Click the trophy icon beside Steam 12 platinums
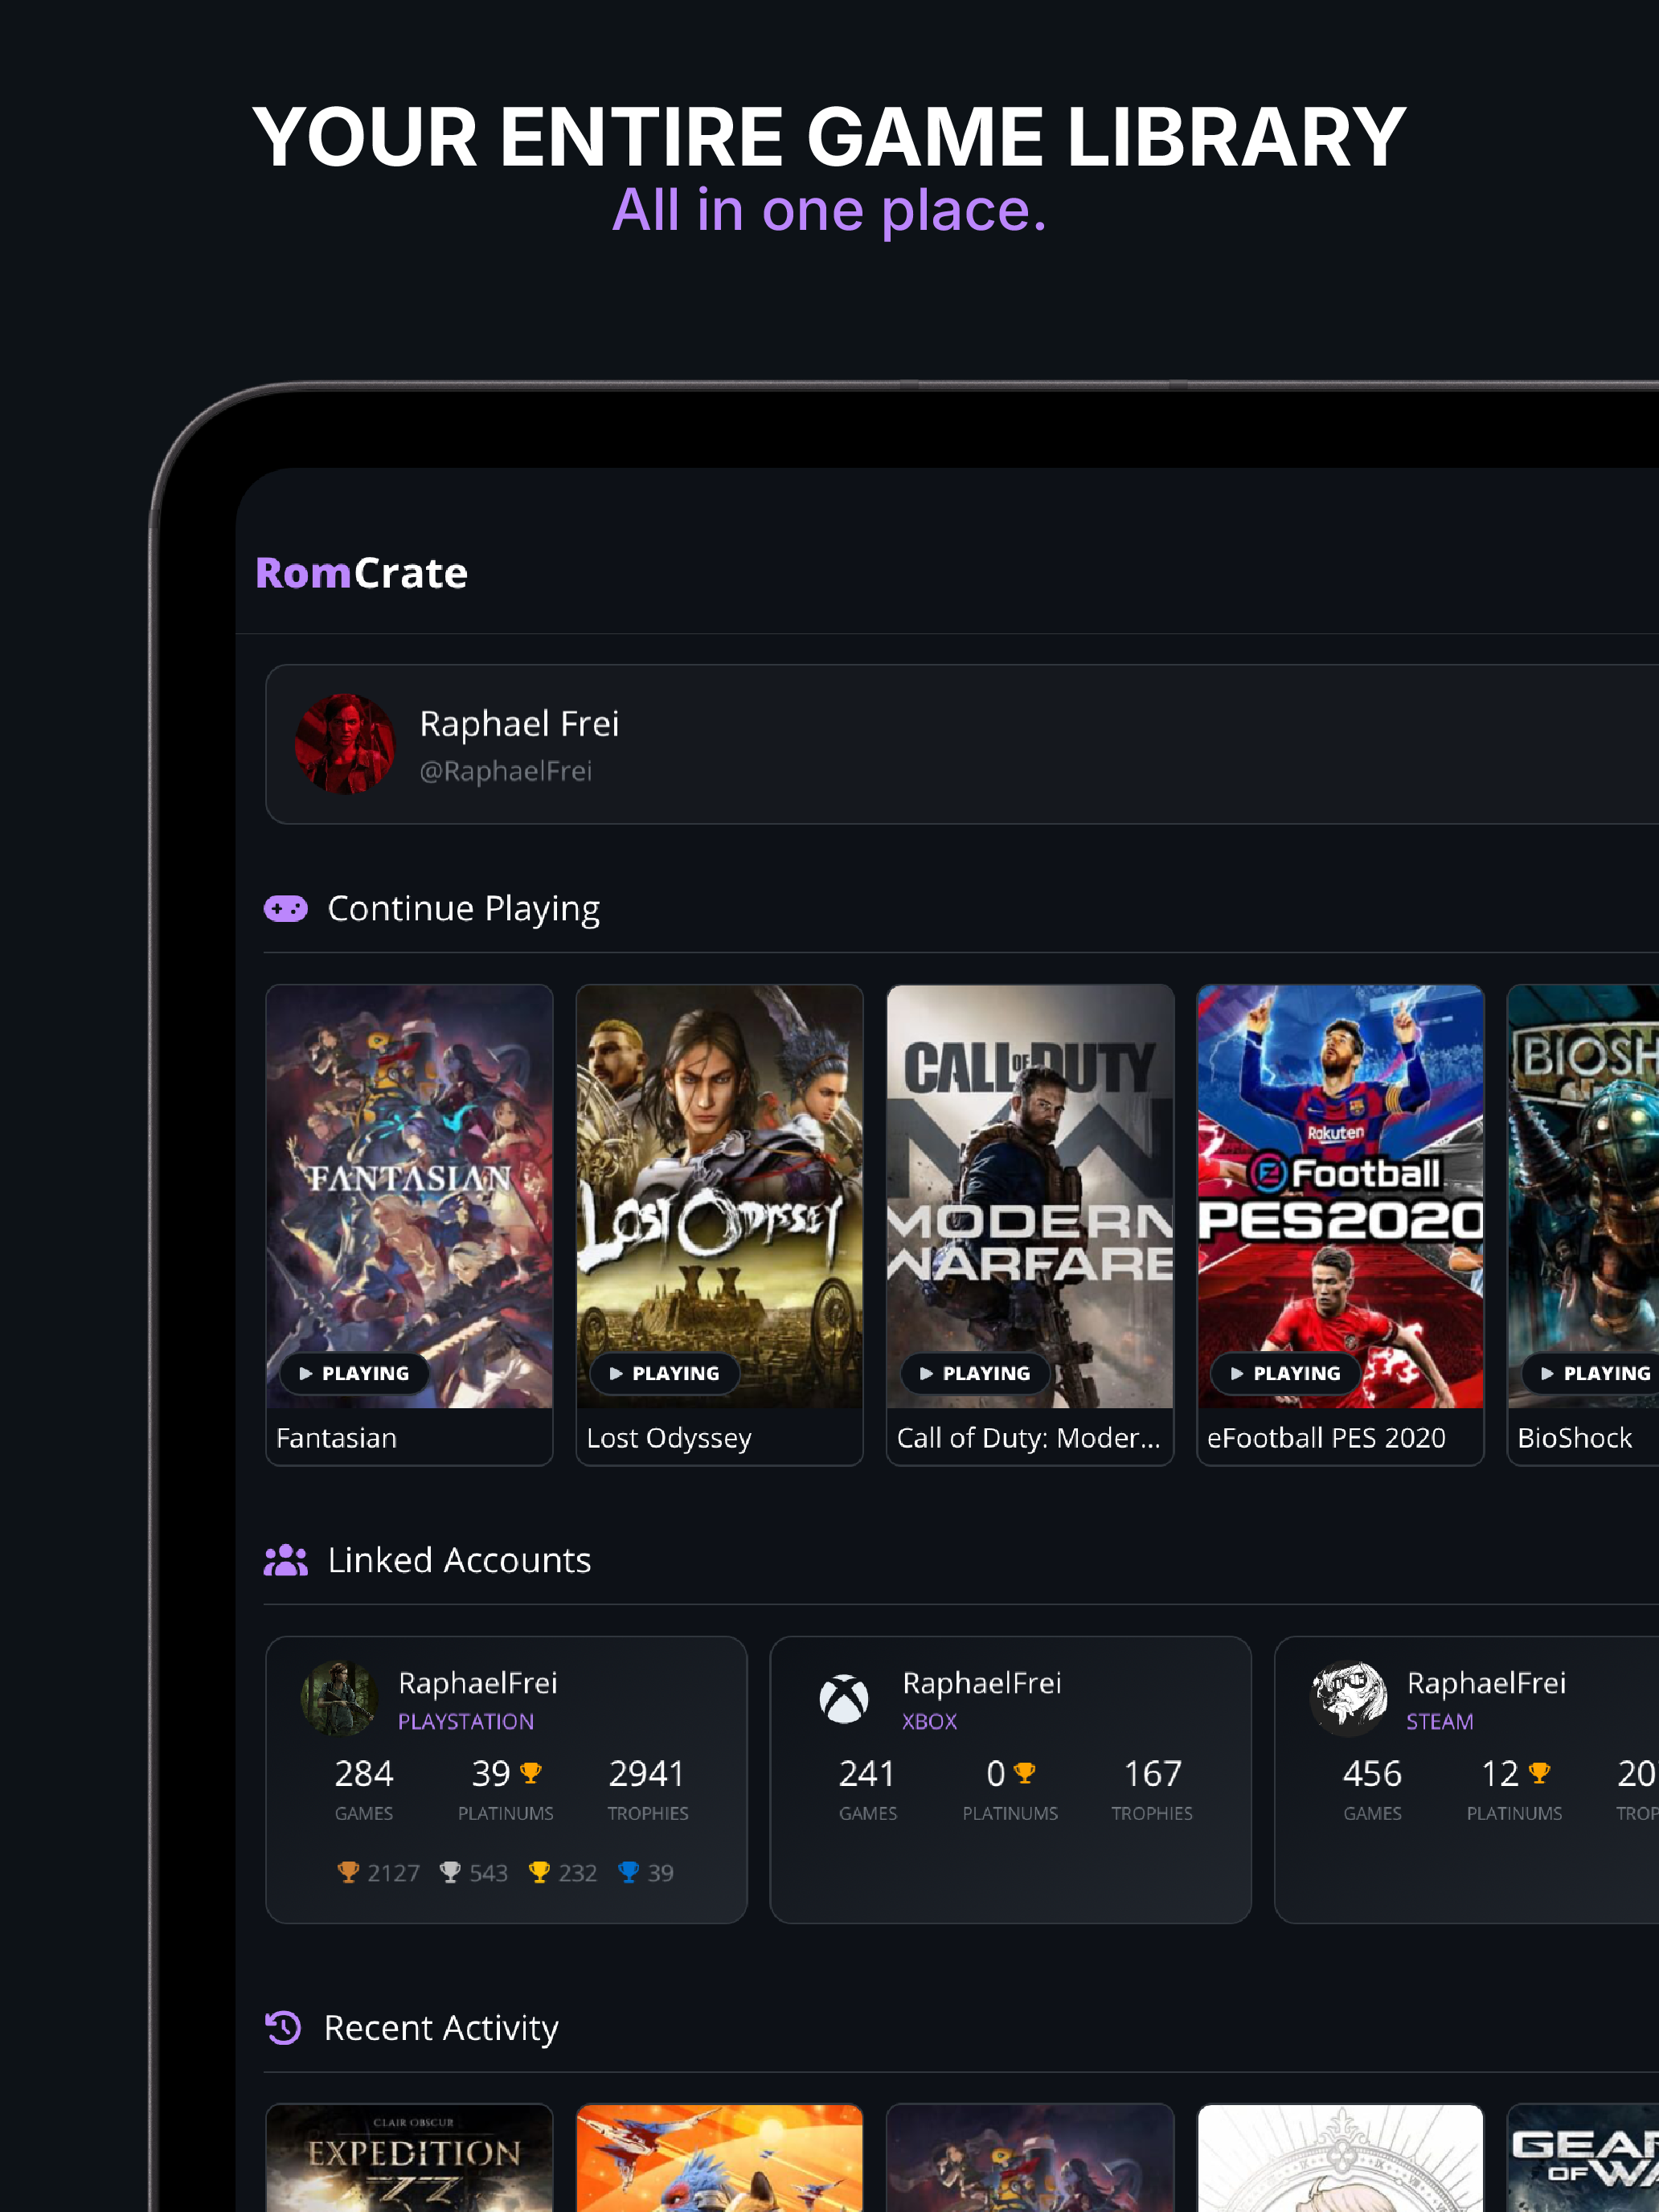 (1540, 1773)
